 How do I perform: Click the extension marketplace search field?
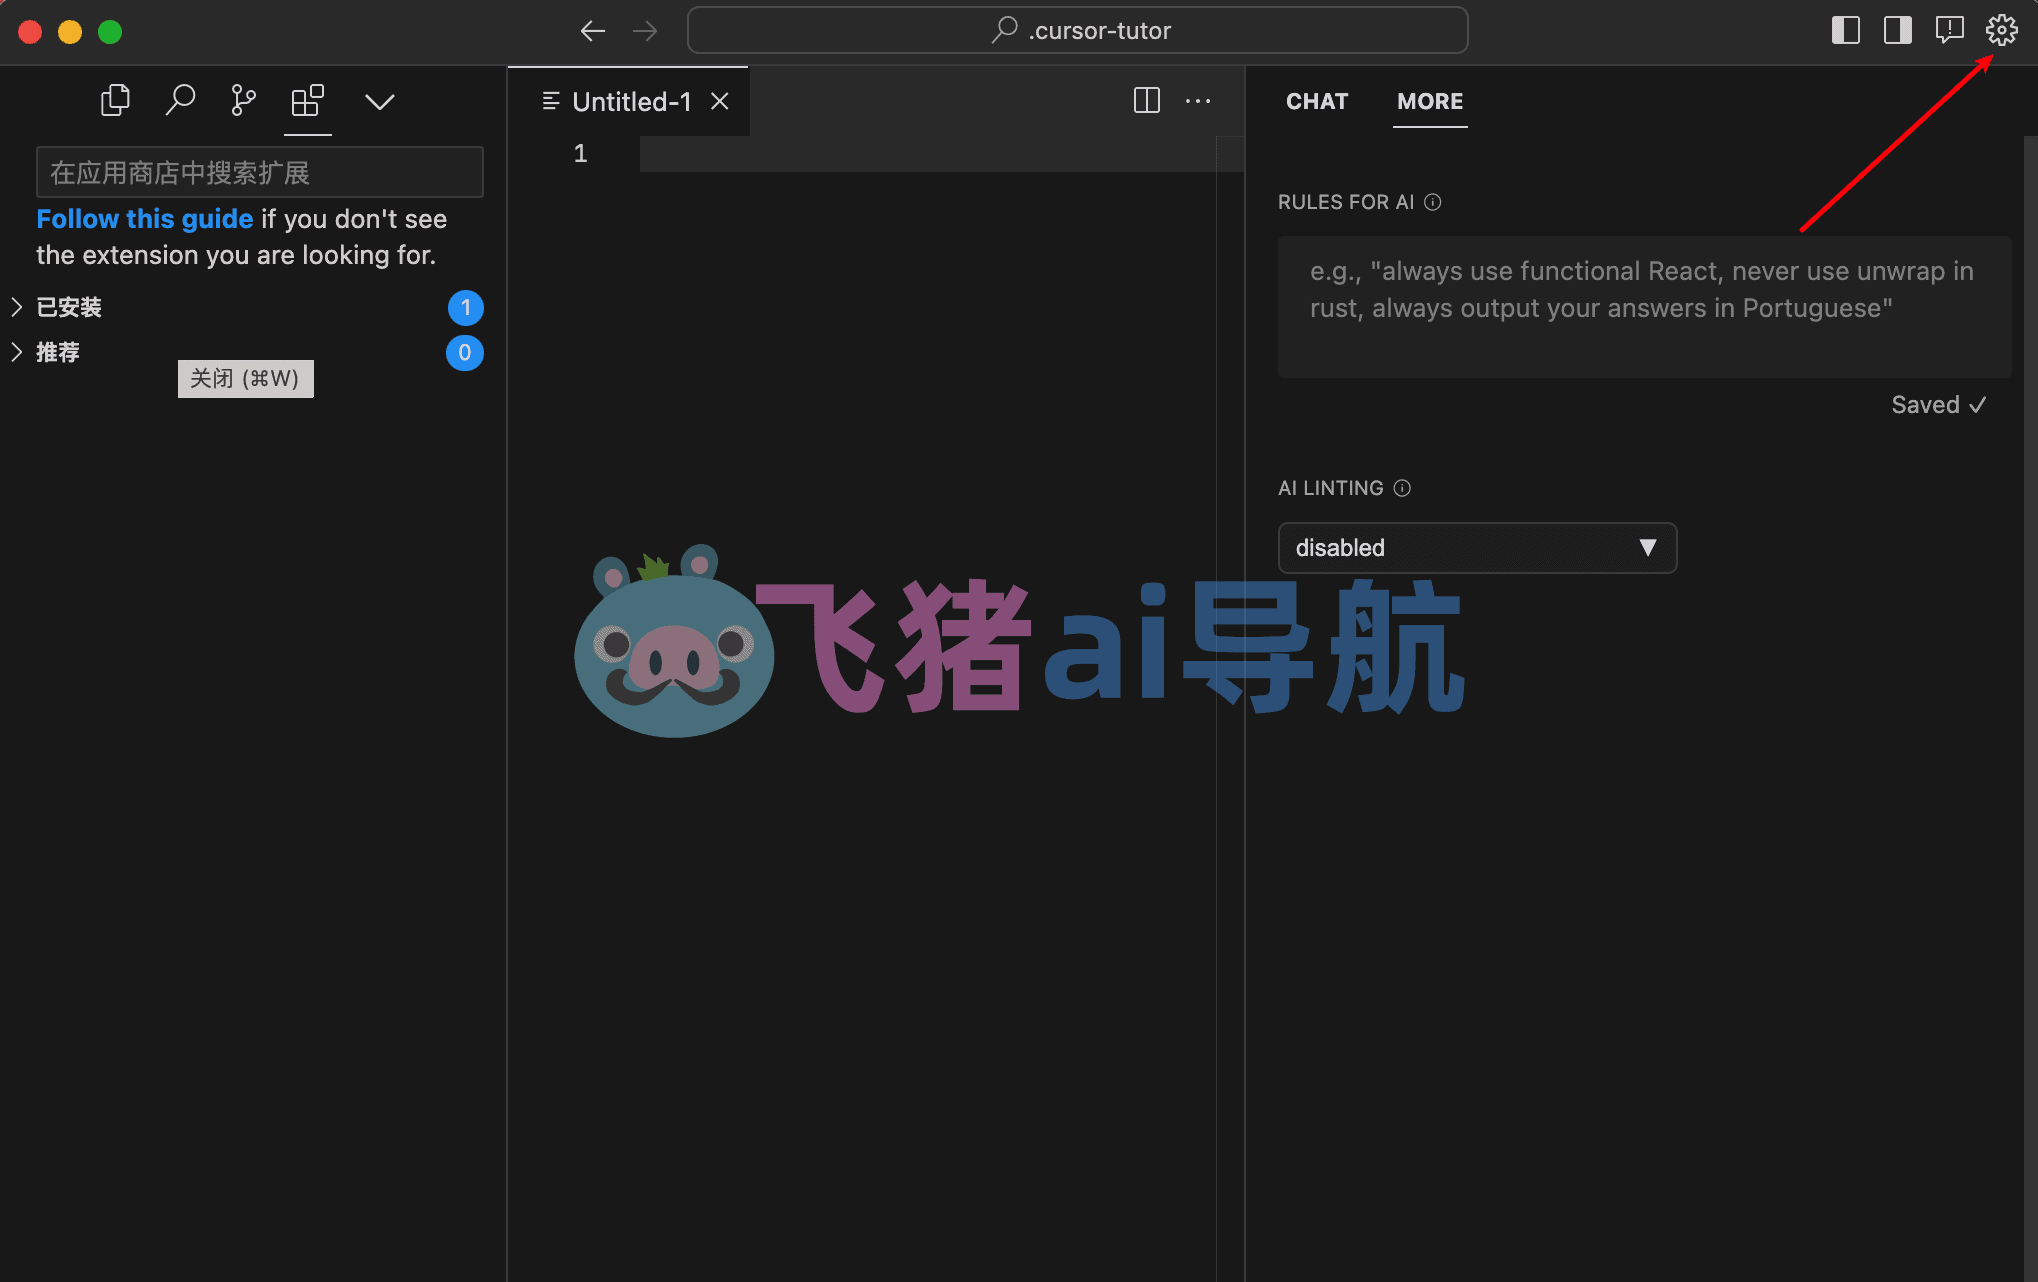pos(260,172)
